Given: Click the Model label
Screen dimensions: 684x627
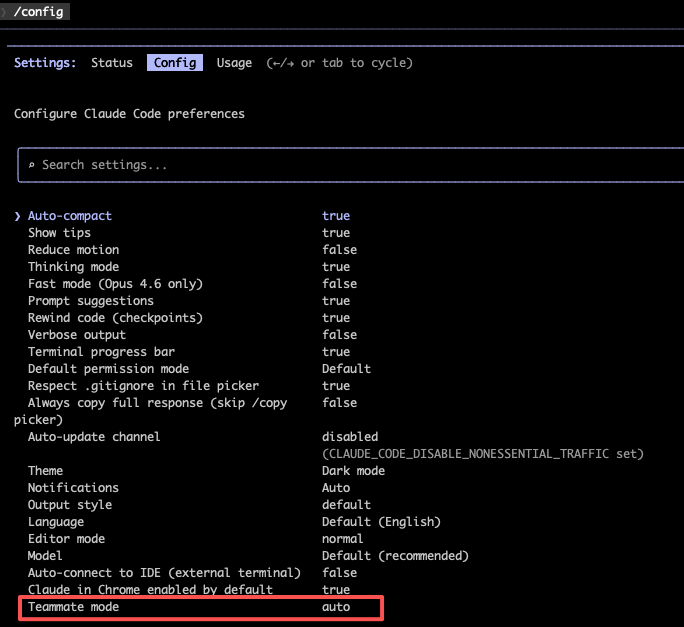Looking at the screenshot, I should [x=45, y=556].
